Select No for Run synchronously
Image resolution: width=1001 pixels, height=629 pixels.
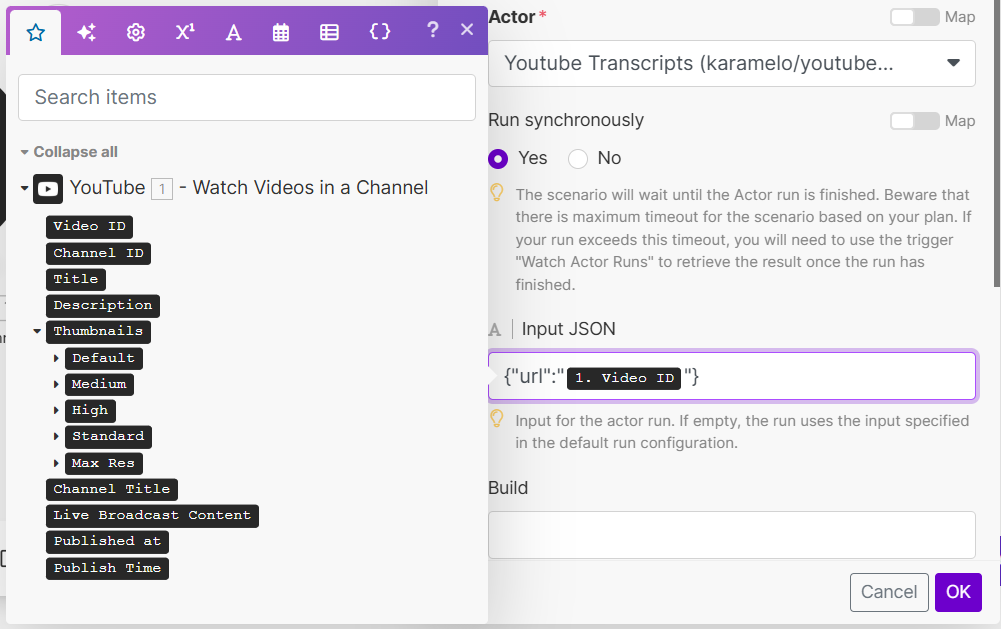click(578, 158)
